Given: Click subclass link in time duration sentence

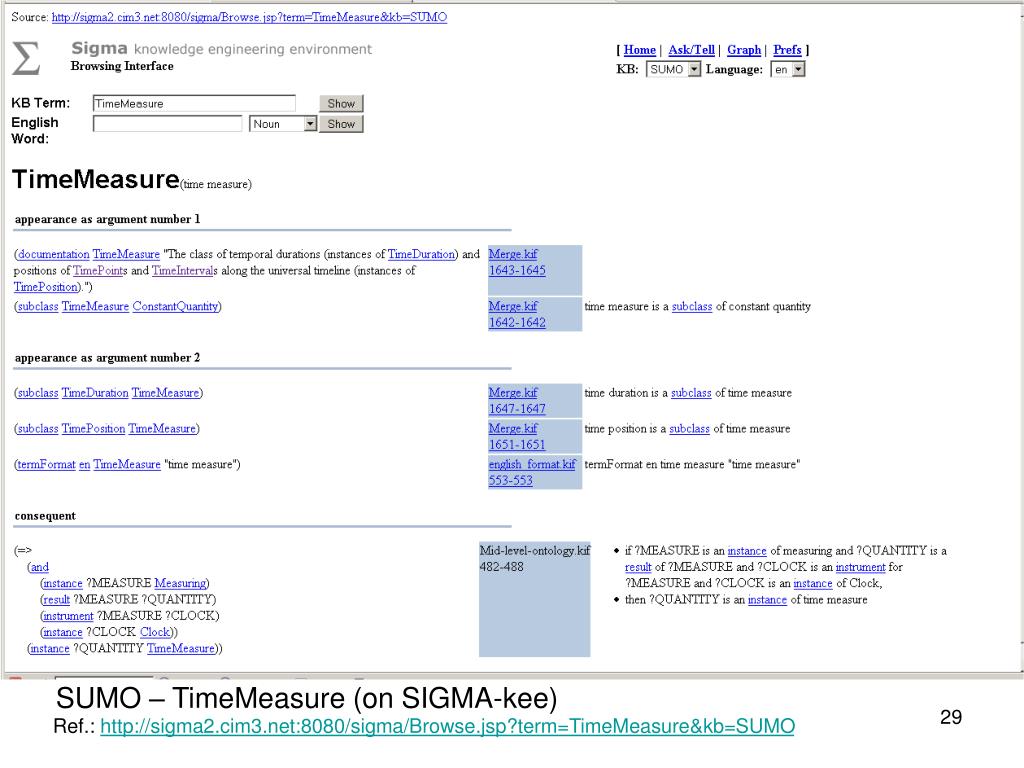Looking at the screenshot, I should point(691,392).
